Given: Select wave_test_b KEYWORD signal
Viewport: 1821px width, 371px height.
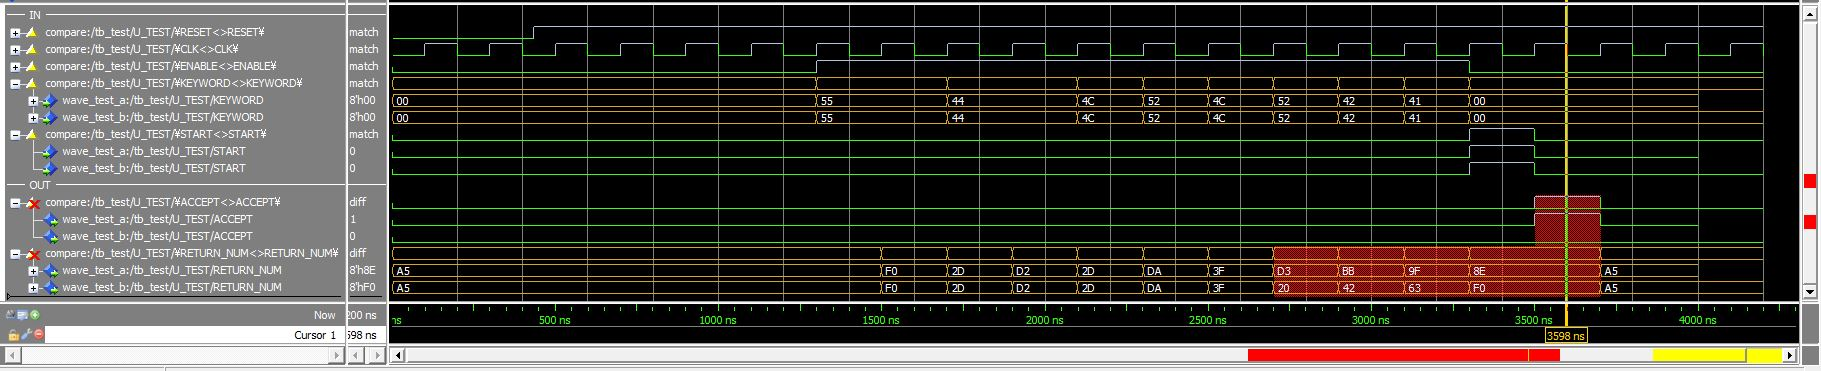Looking at the screenshot, I should 162,118.
